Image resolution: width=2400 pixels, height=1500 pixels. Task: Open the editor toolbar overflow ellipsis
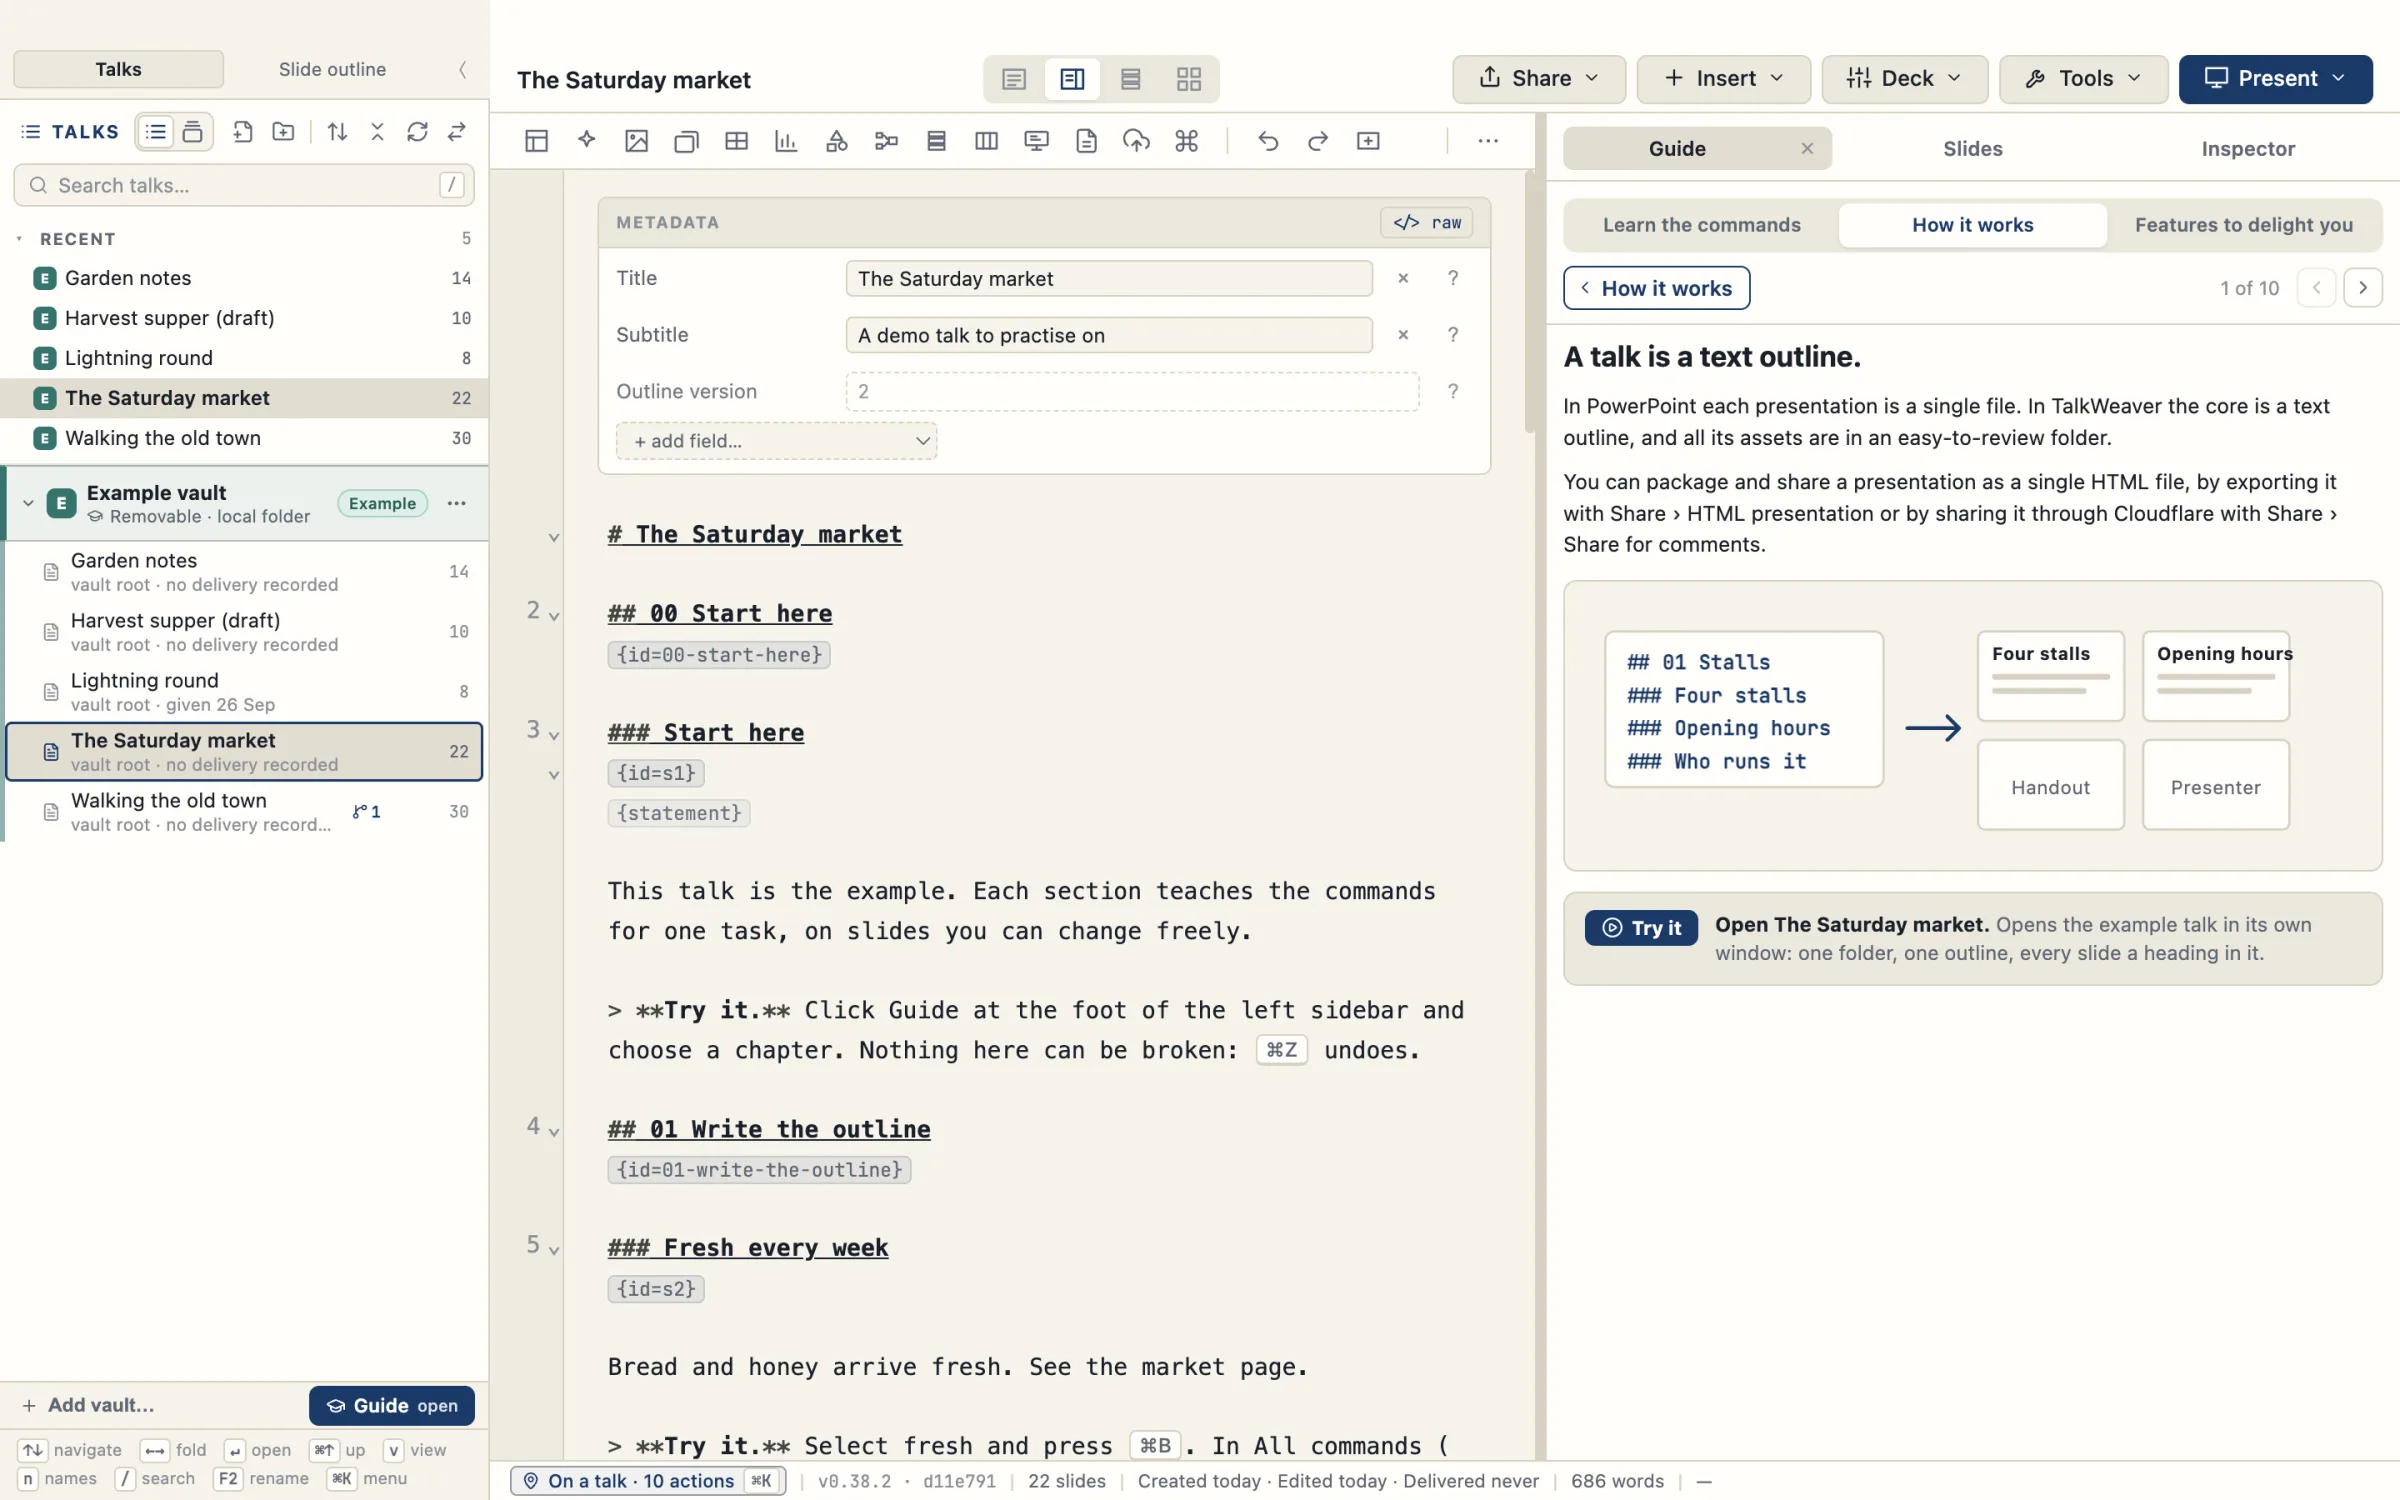tap(1488, 141)
